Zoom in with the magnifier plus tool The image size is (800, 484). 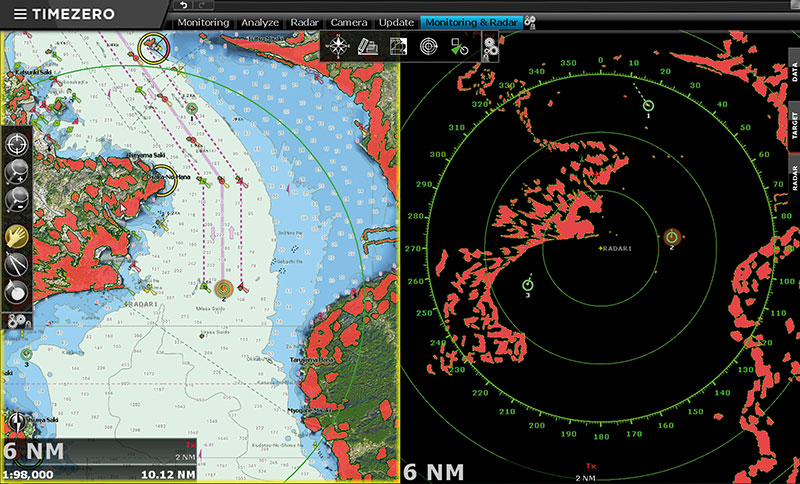click(17, 175)
